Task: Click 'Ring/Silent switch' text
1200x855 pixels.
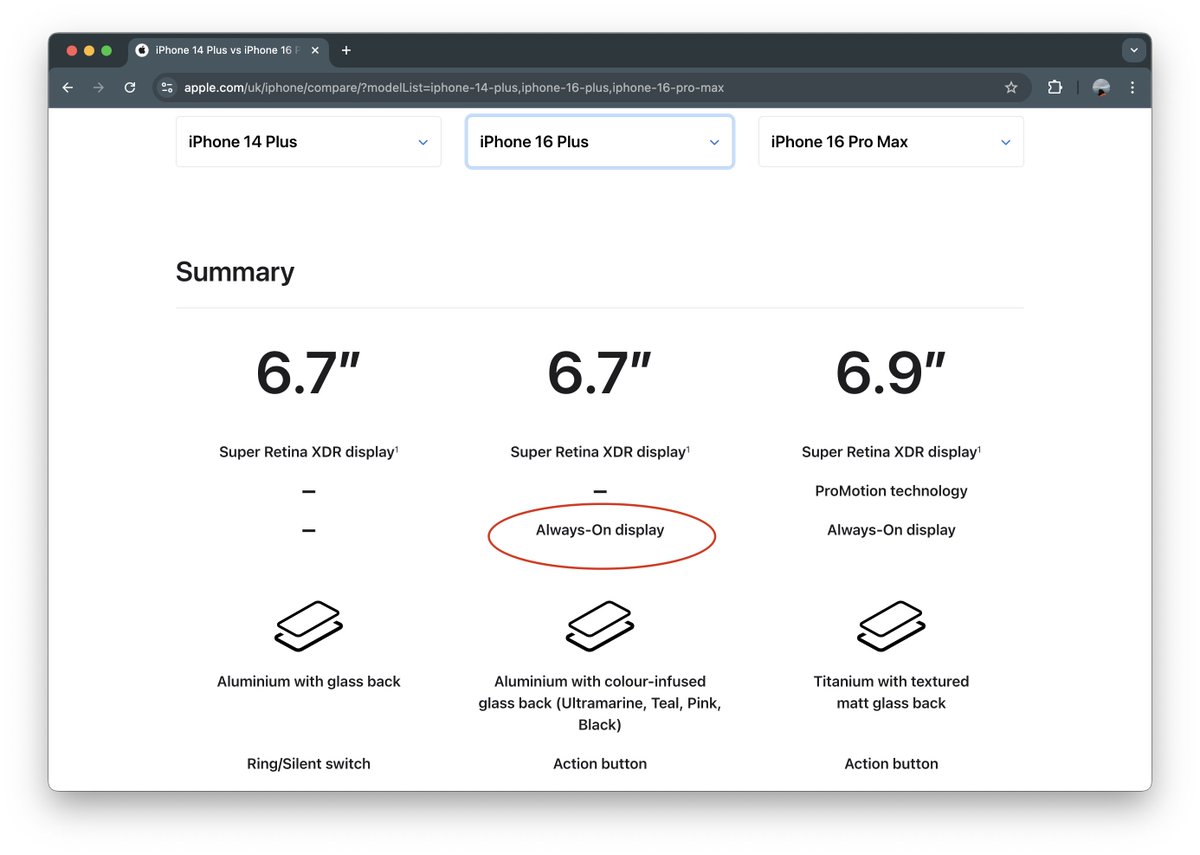Action: pyautogui.click(x=309, y=764)
